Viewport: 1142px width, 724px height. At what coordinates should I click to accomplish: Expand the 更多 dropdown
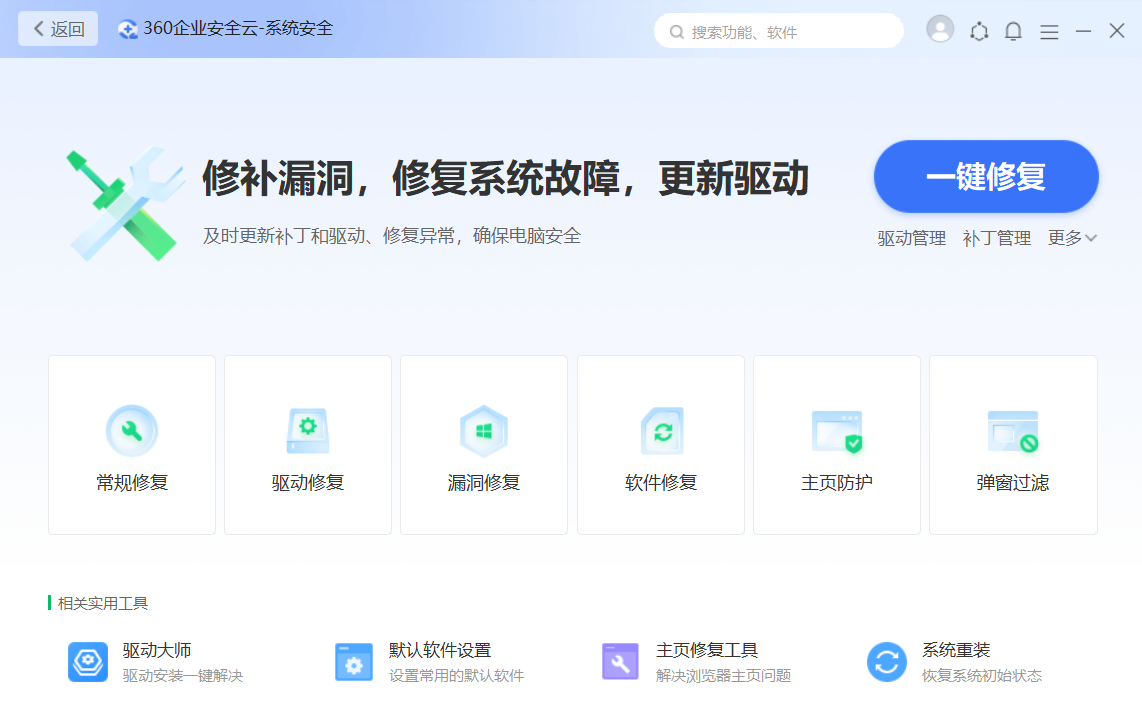(x=1073, y=238)
